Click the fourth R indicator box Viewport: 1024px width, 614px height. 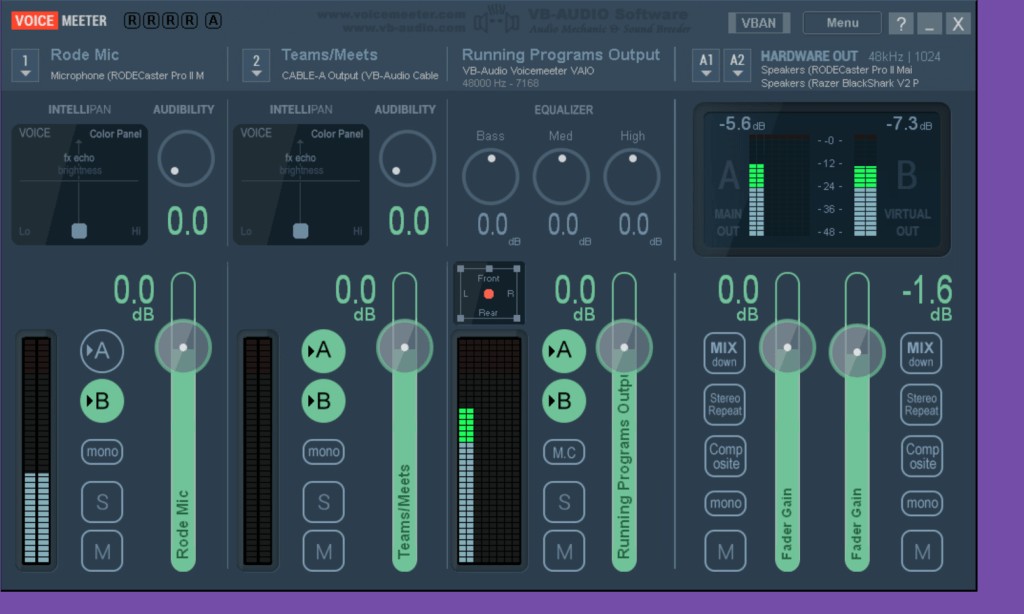pos(189,21)
